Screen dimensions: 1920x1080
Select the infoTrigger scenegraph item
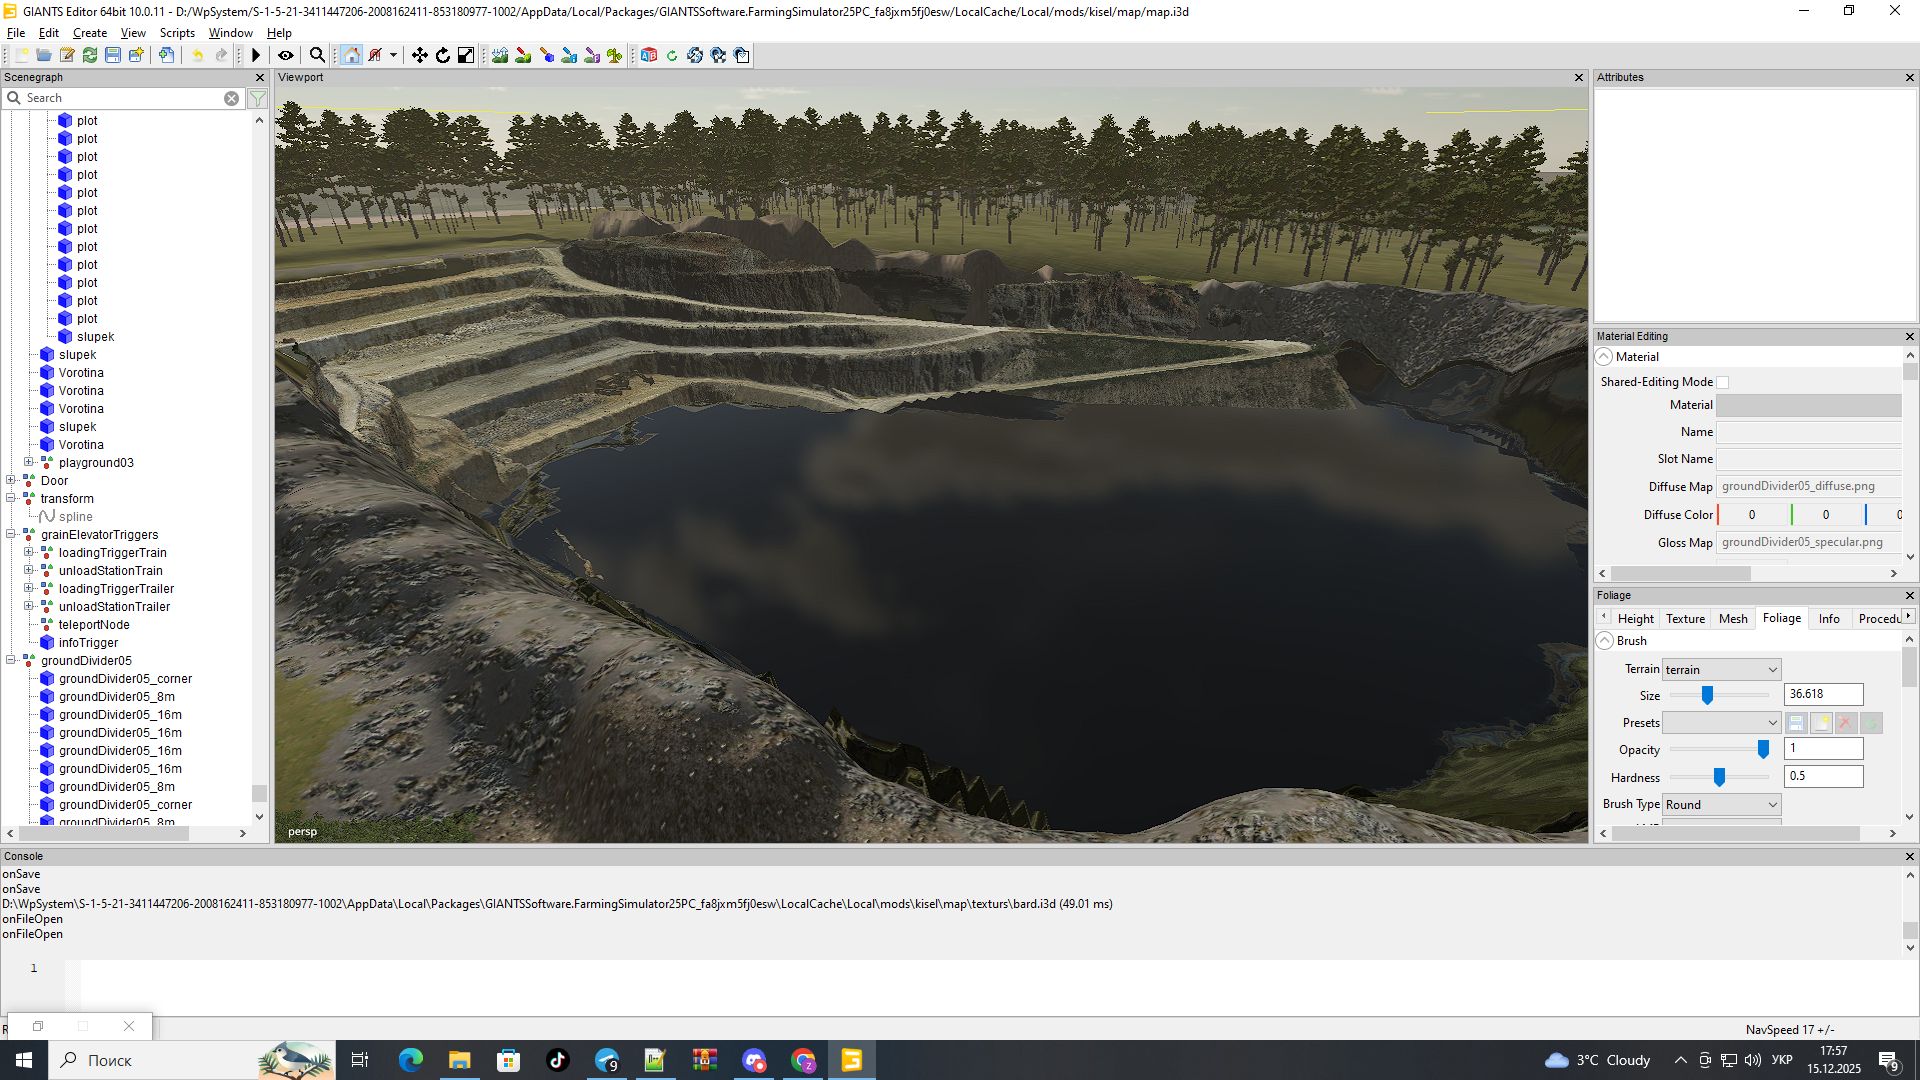point(88,643)
